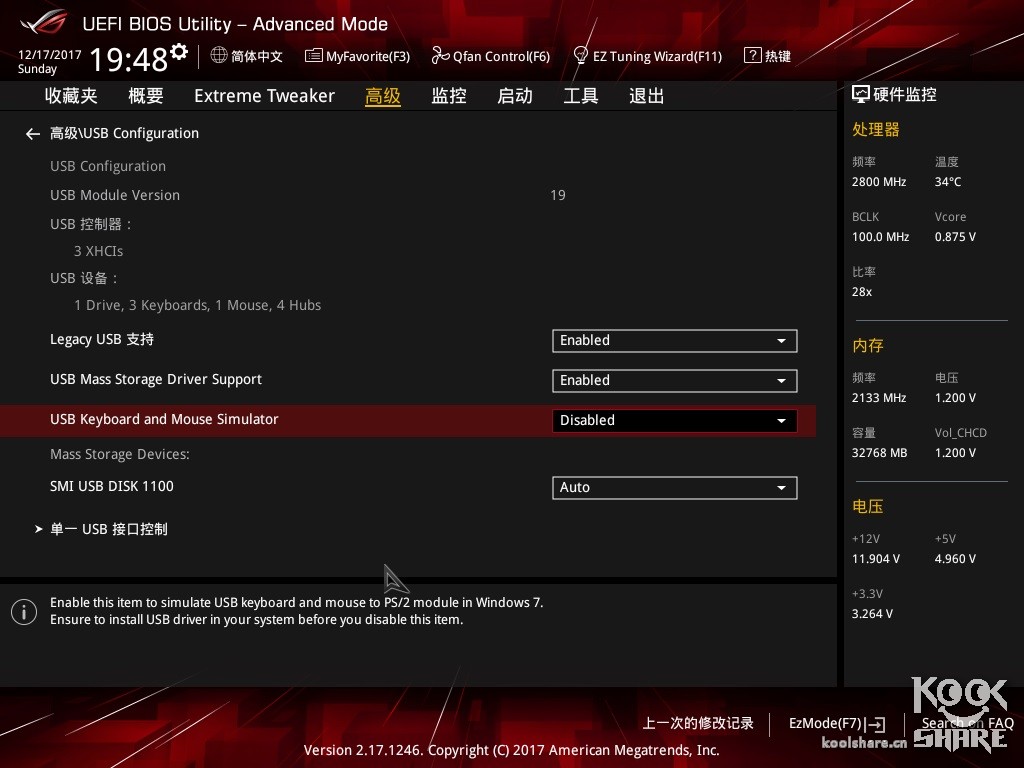Click the 硬件监控 panel title
Screen dimensions: 1024x768
point(904,95)
